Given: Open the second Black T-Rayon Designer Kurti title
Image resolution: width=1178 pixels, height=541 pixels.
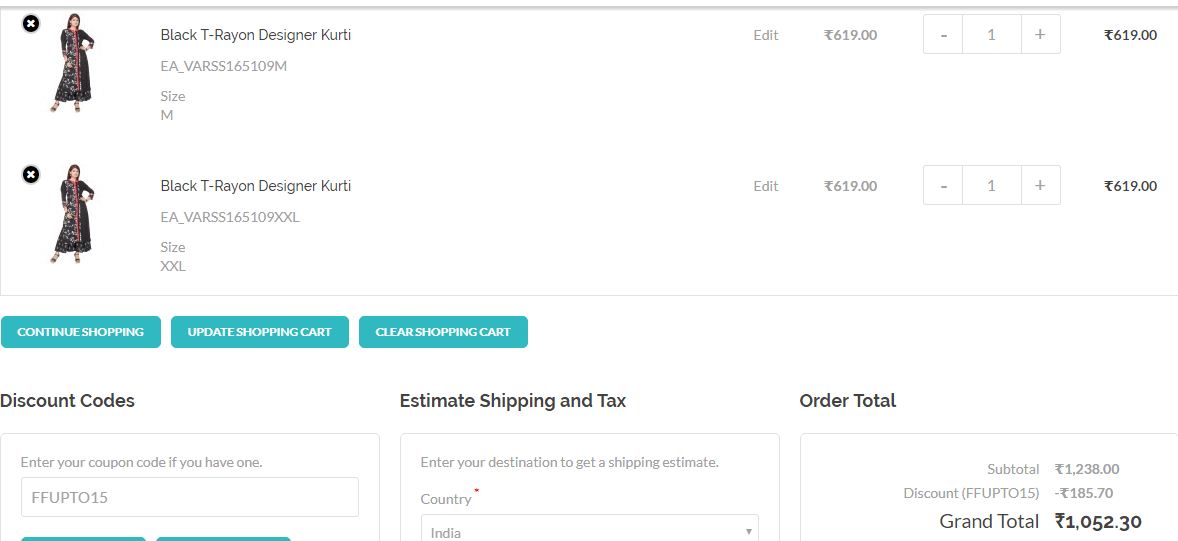Looking at the screenshot, I should (255, 186).
